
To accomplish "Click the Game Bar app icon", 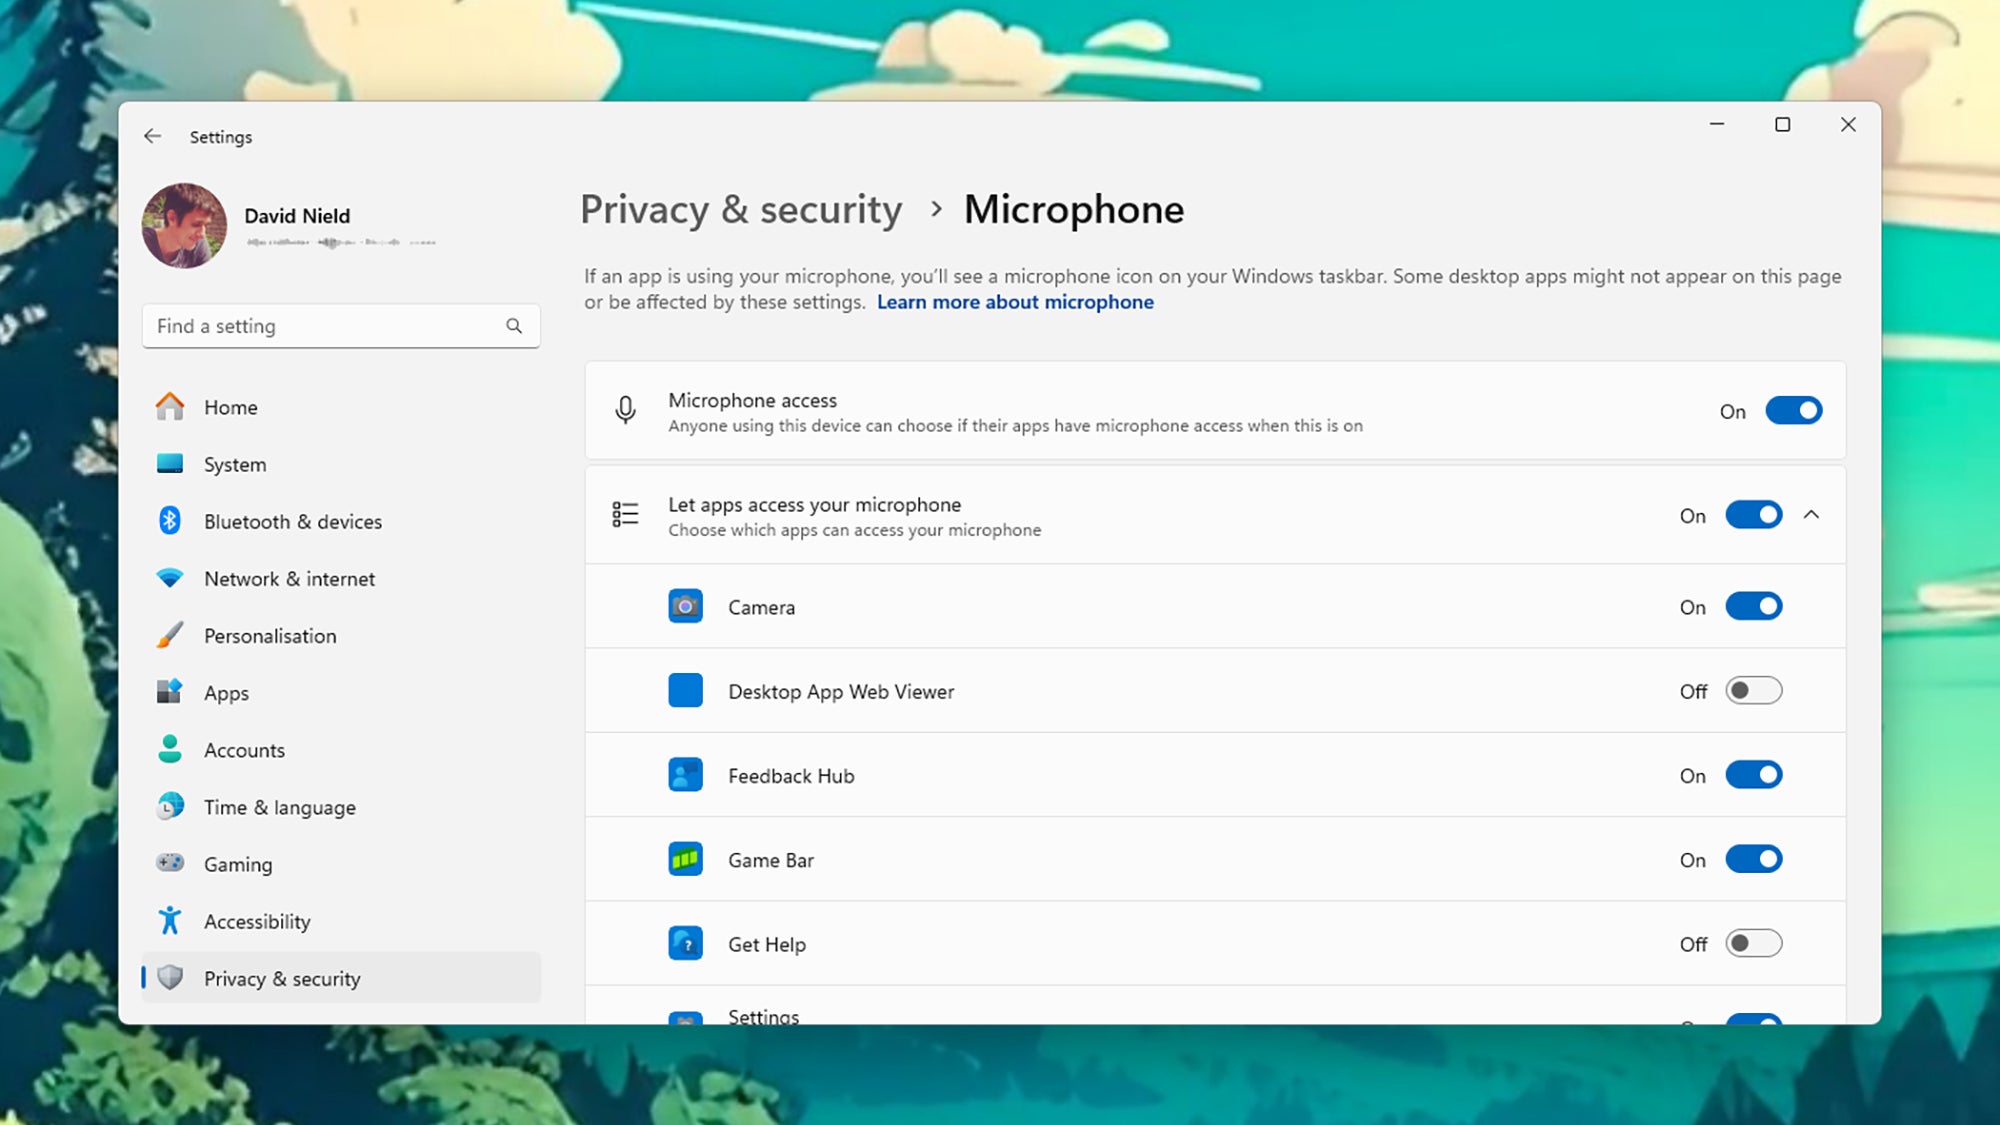I will pos(685,858).
